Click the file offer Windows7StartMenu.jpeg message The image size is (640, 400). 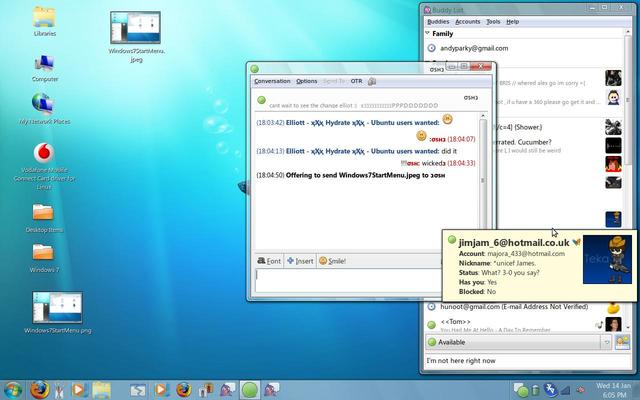[351, 176]
